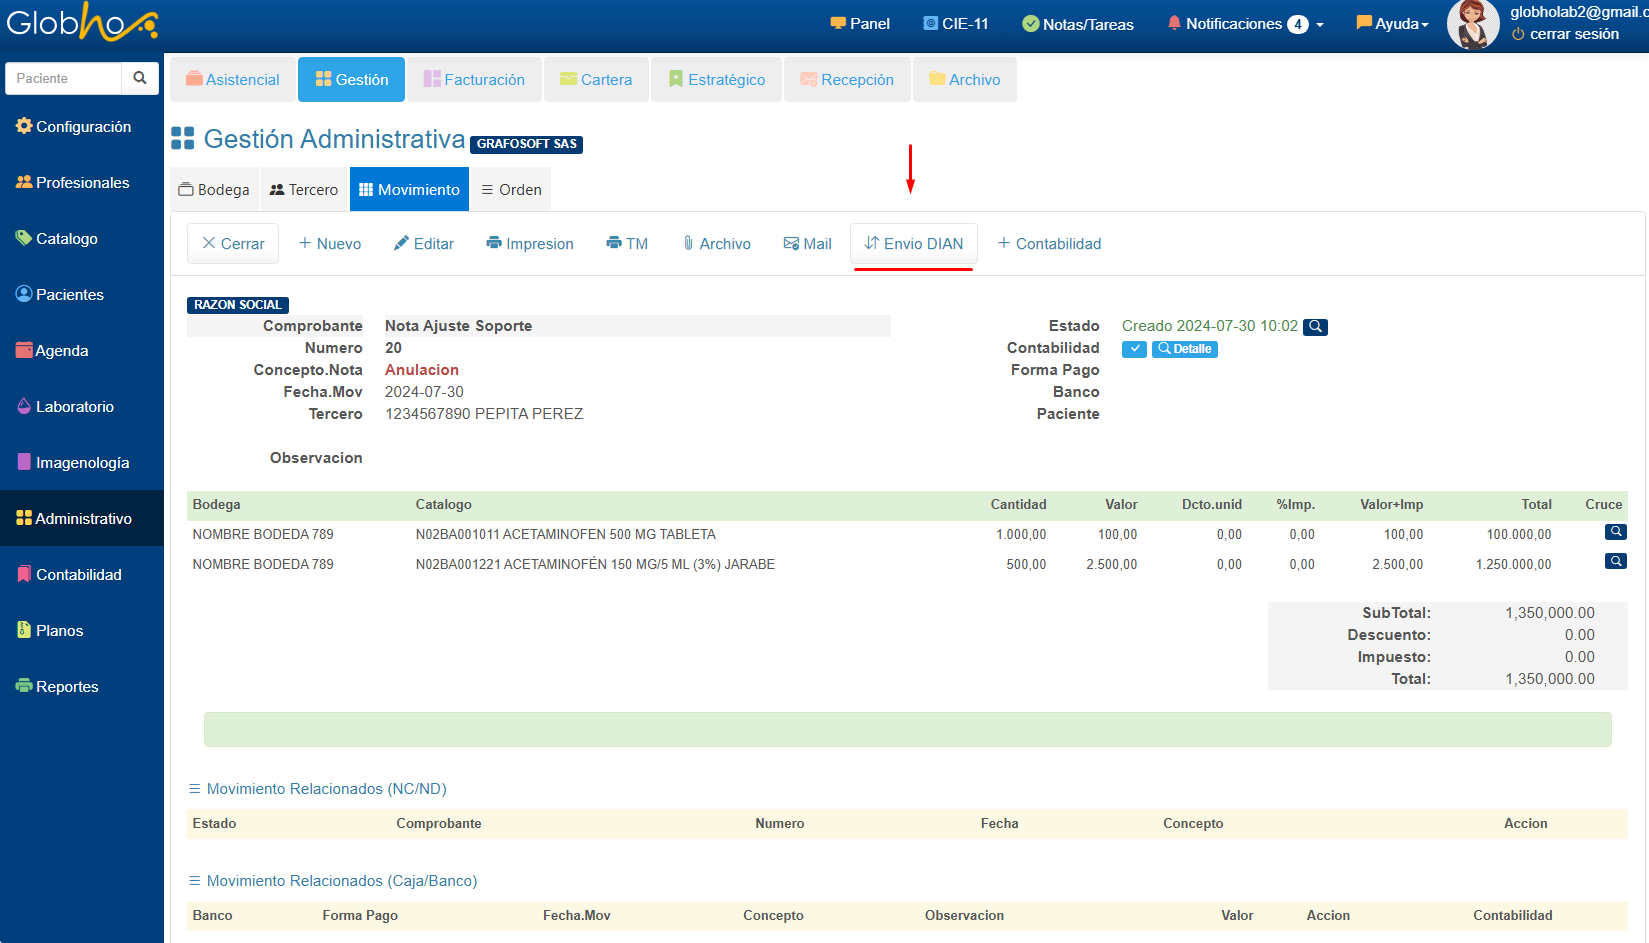
Task: Click the patient search magnifier icon
Action: (140, 78)
